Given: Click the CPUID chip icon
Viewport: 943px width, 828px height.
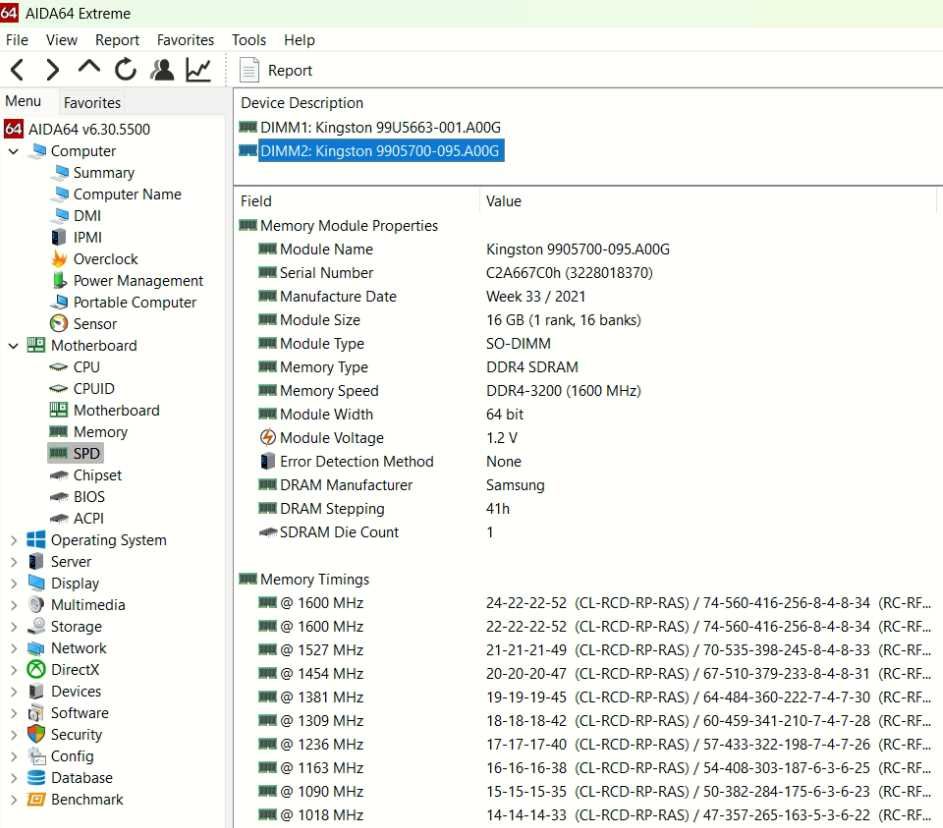Looking at the screenshot, I should click(58, 388).
